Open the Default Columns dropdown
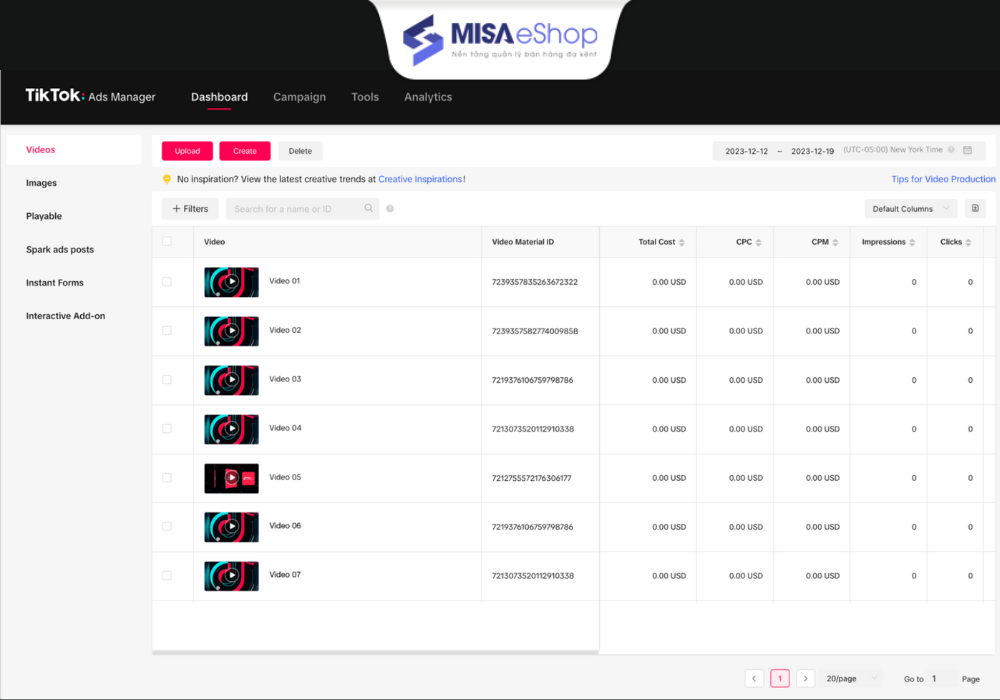Screen dimensions: 1000x700 coord(911,208)
